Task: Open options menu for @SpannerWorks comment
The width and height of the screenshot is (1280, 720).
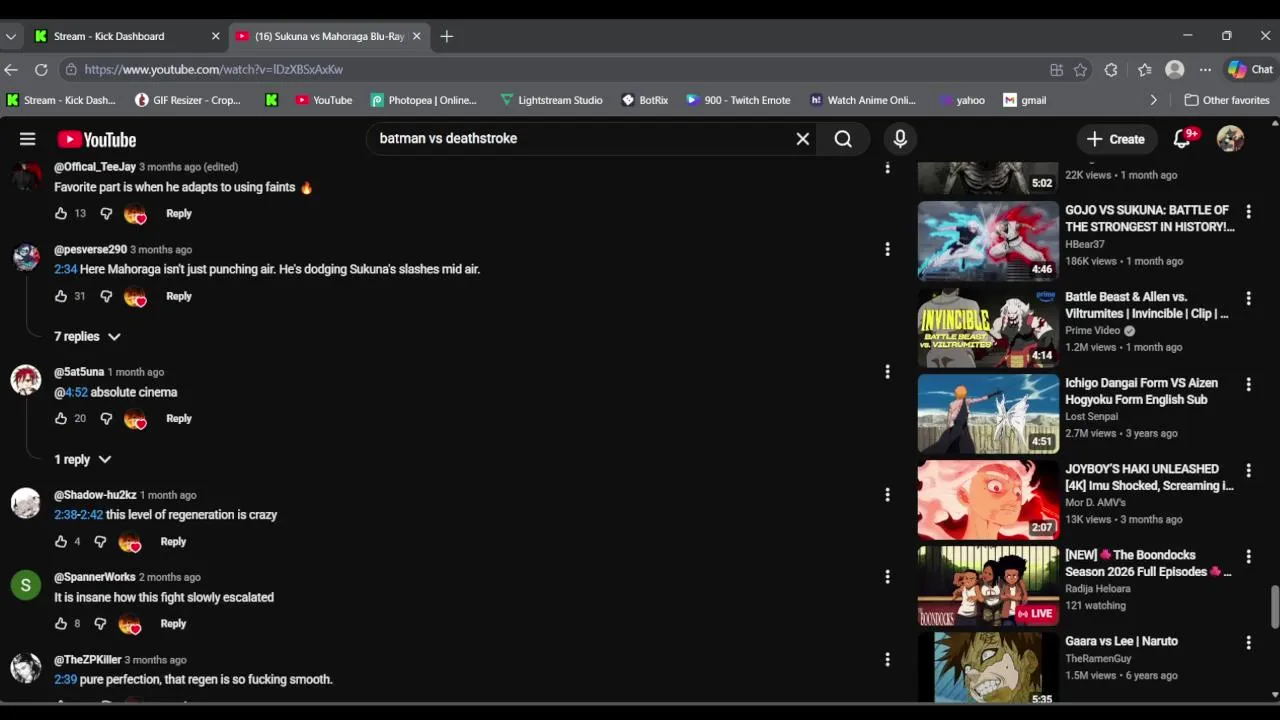Action: click(887, 577)
